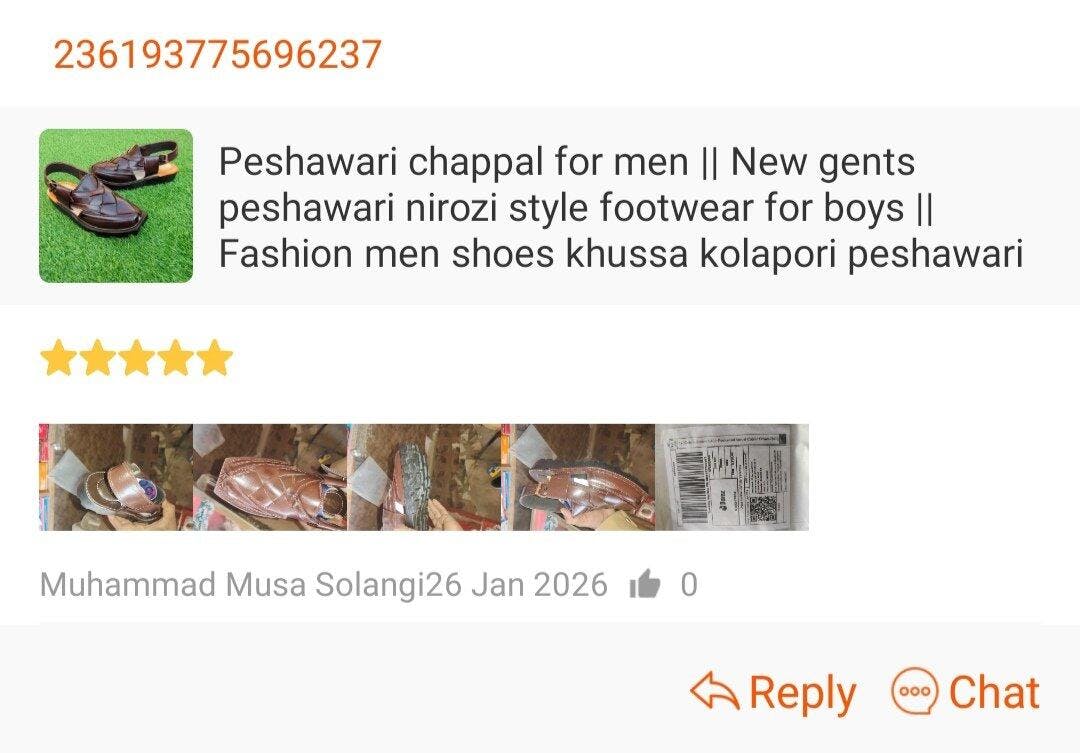View the shipping label review photo

[732, 477]
